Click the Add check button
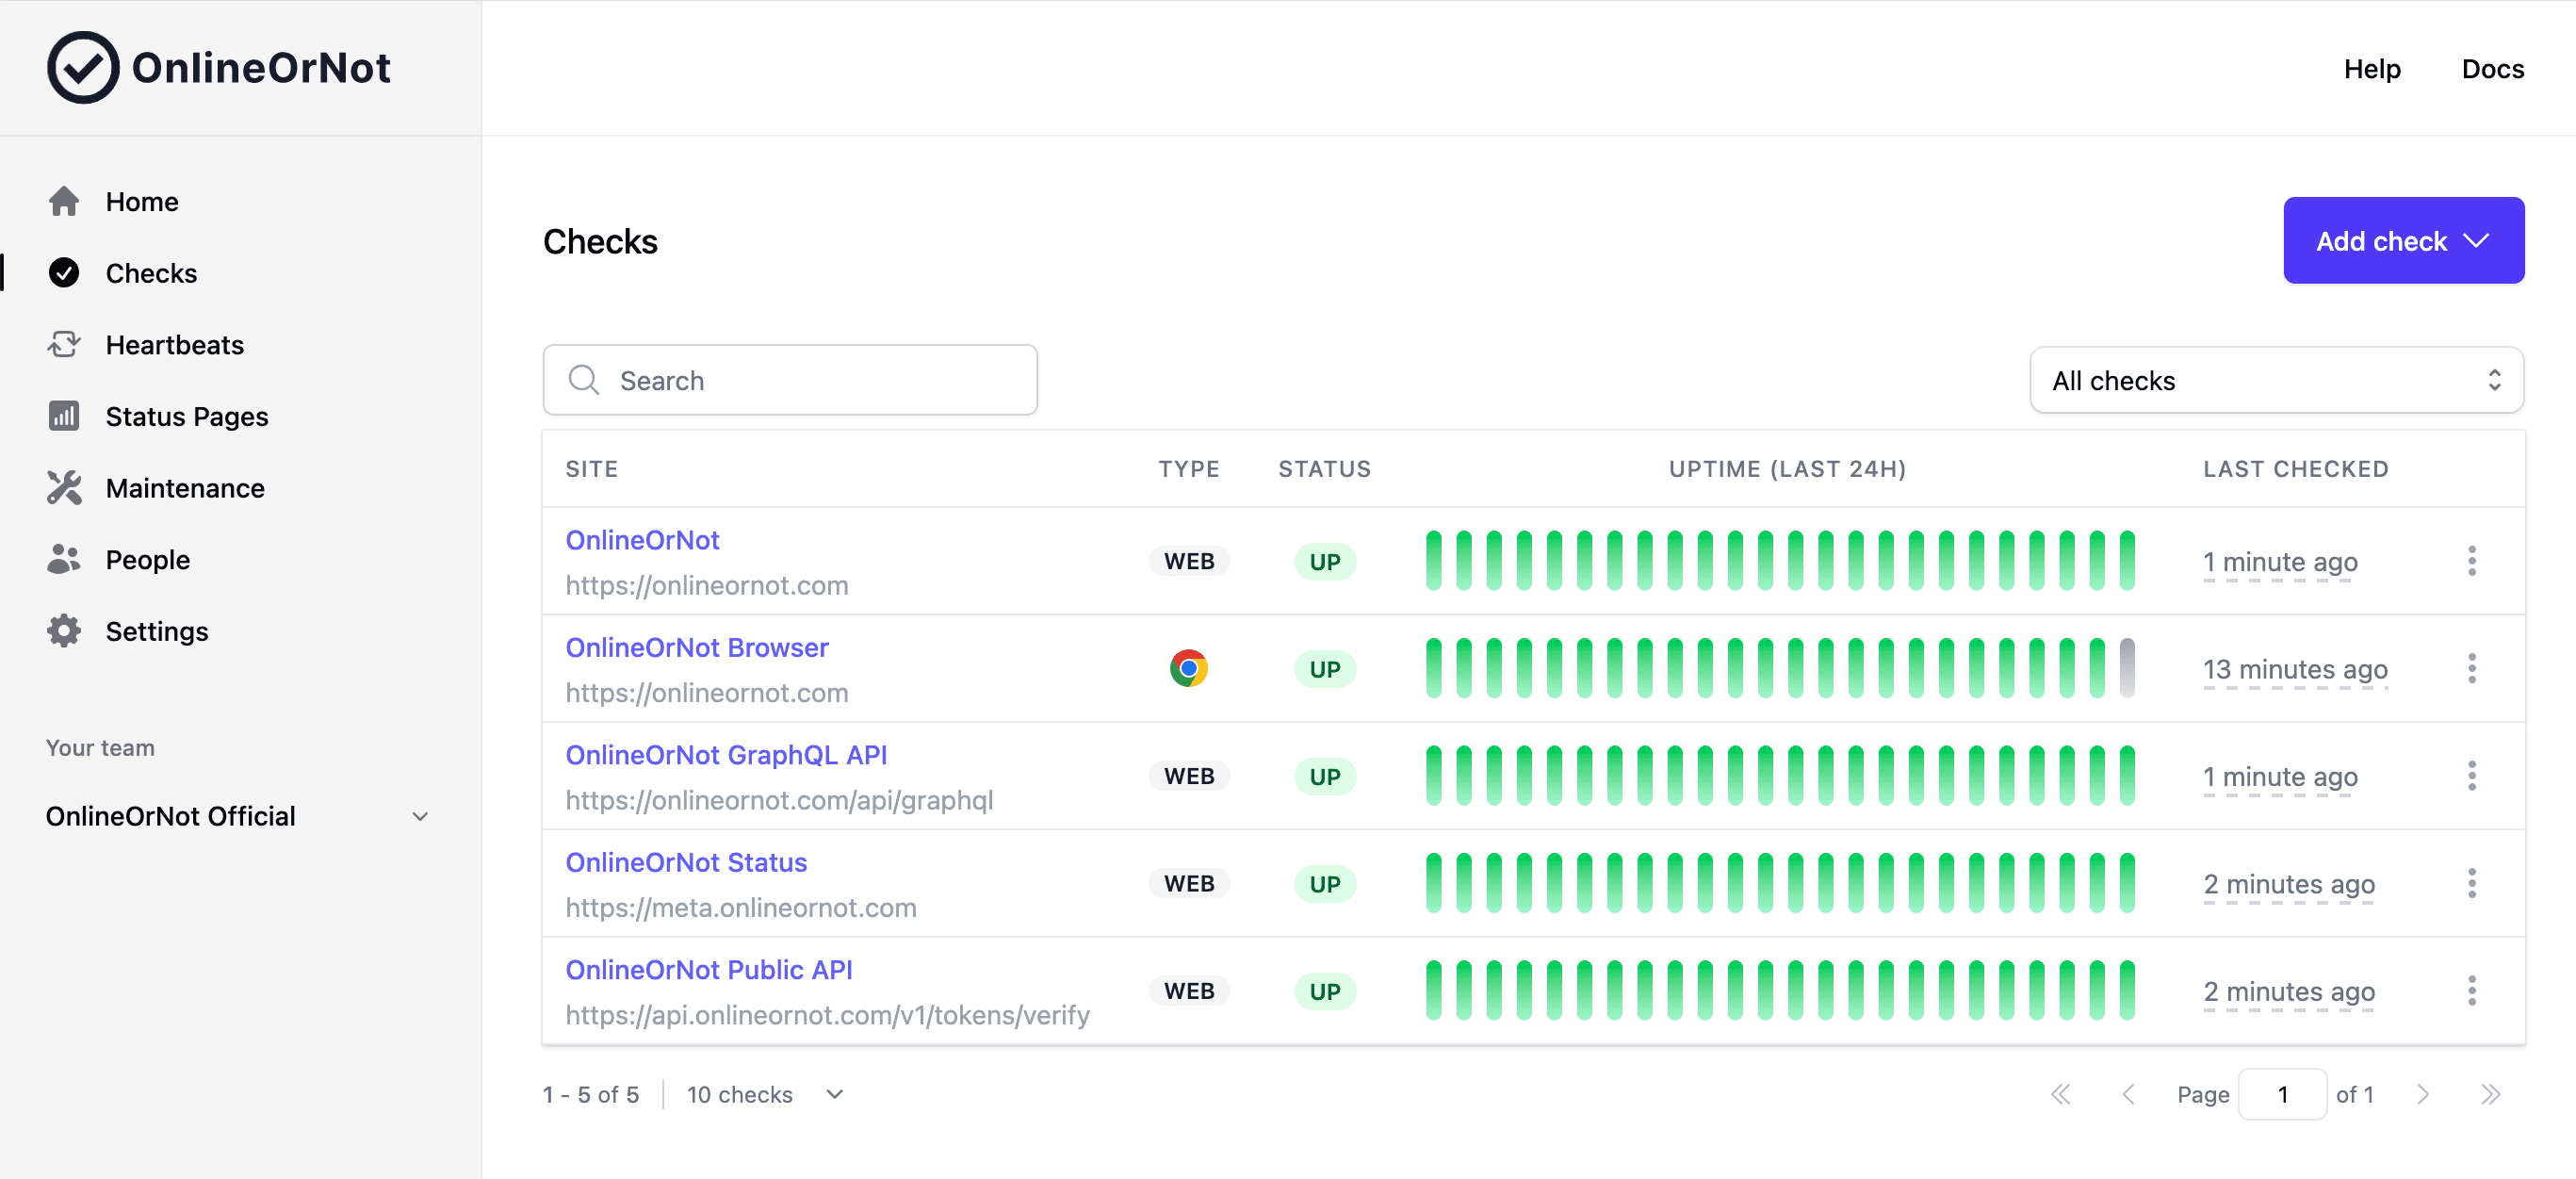Viewport: 2576px width, 1179px height. 2404,240
